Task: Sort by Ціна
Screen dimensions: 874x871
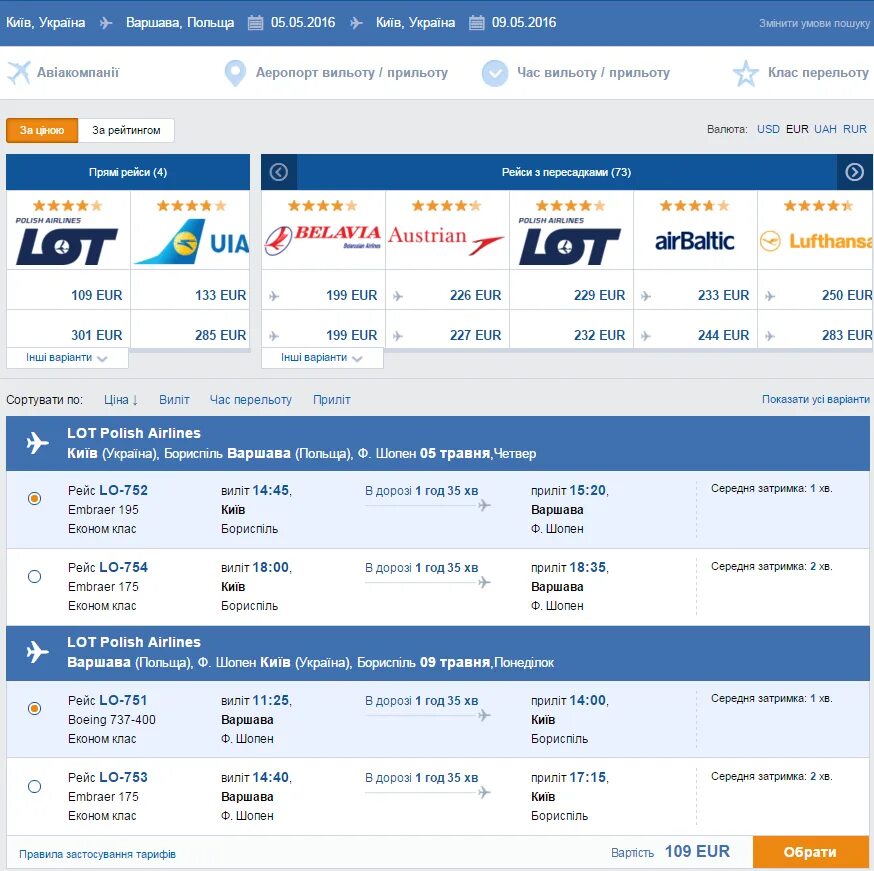Action: pos(120,400)
